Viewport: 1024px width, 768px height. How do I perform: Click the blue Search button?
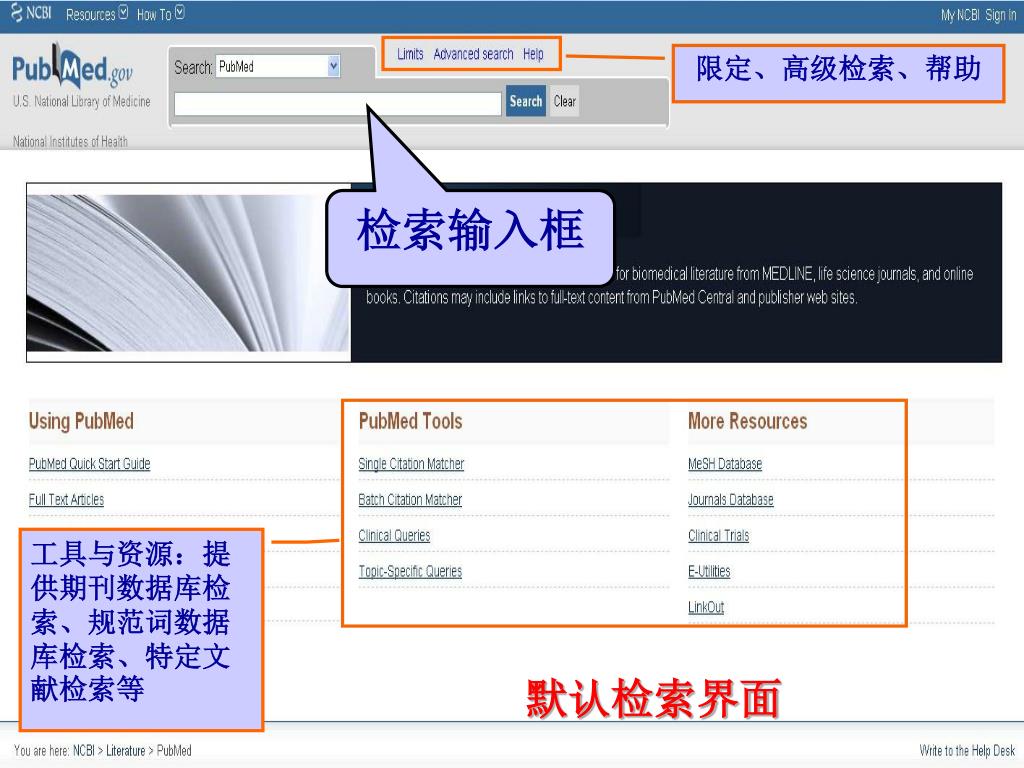tap(526, 101)
